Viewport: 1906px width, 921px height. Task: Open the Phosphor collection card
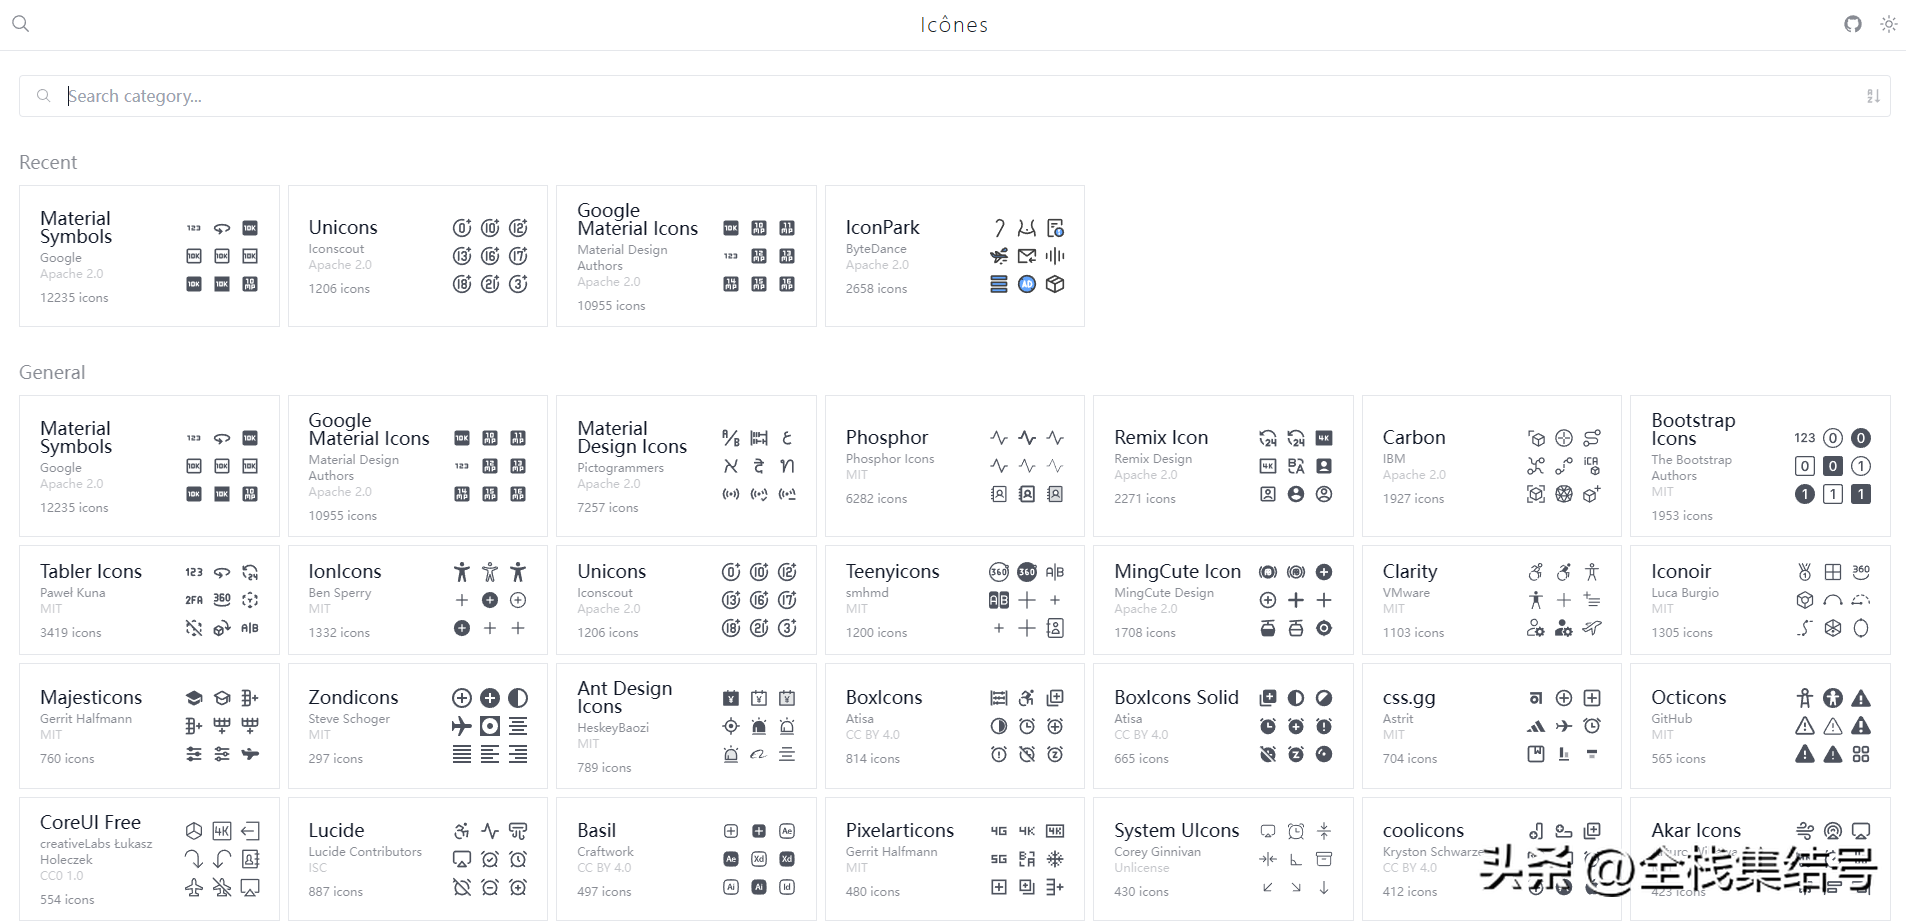(x=955, y=466)
